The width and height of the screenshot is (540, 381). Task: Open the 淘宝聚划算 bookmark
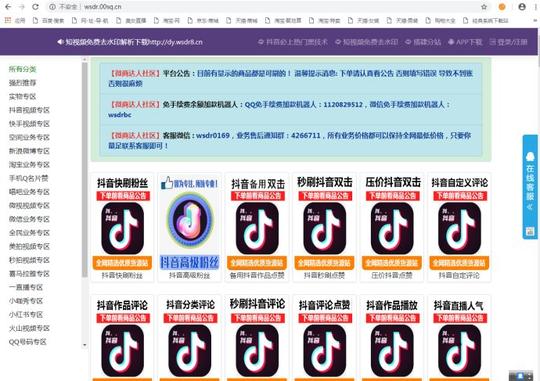[283, 21]
